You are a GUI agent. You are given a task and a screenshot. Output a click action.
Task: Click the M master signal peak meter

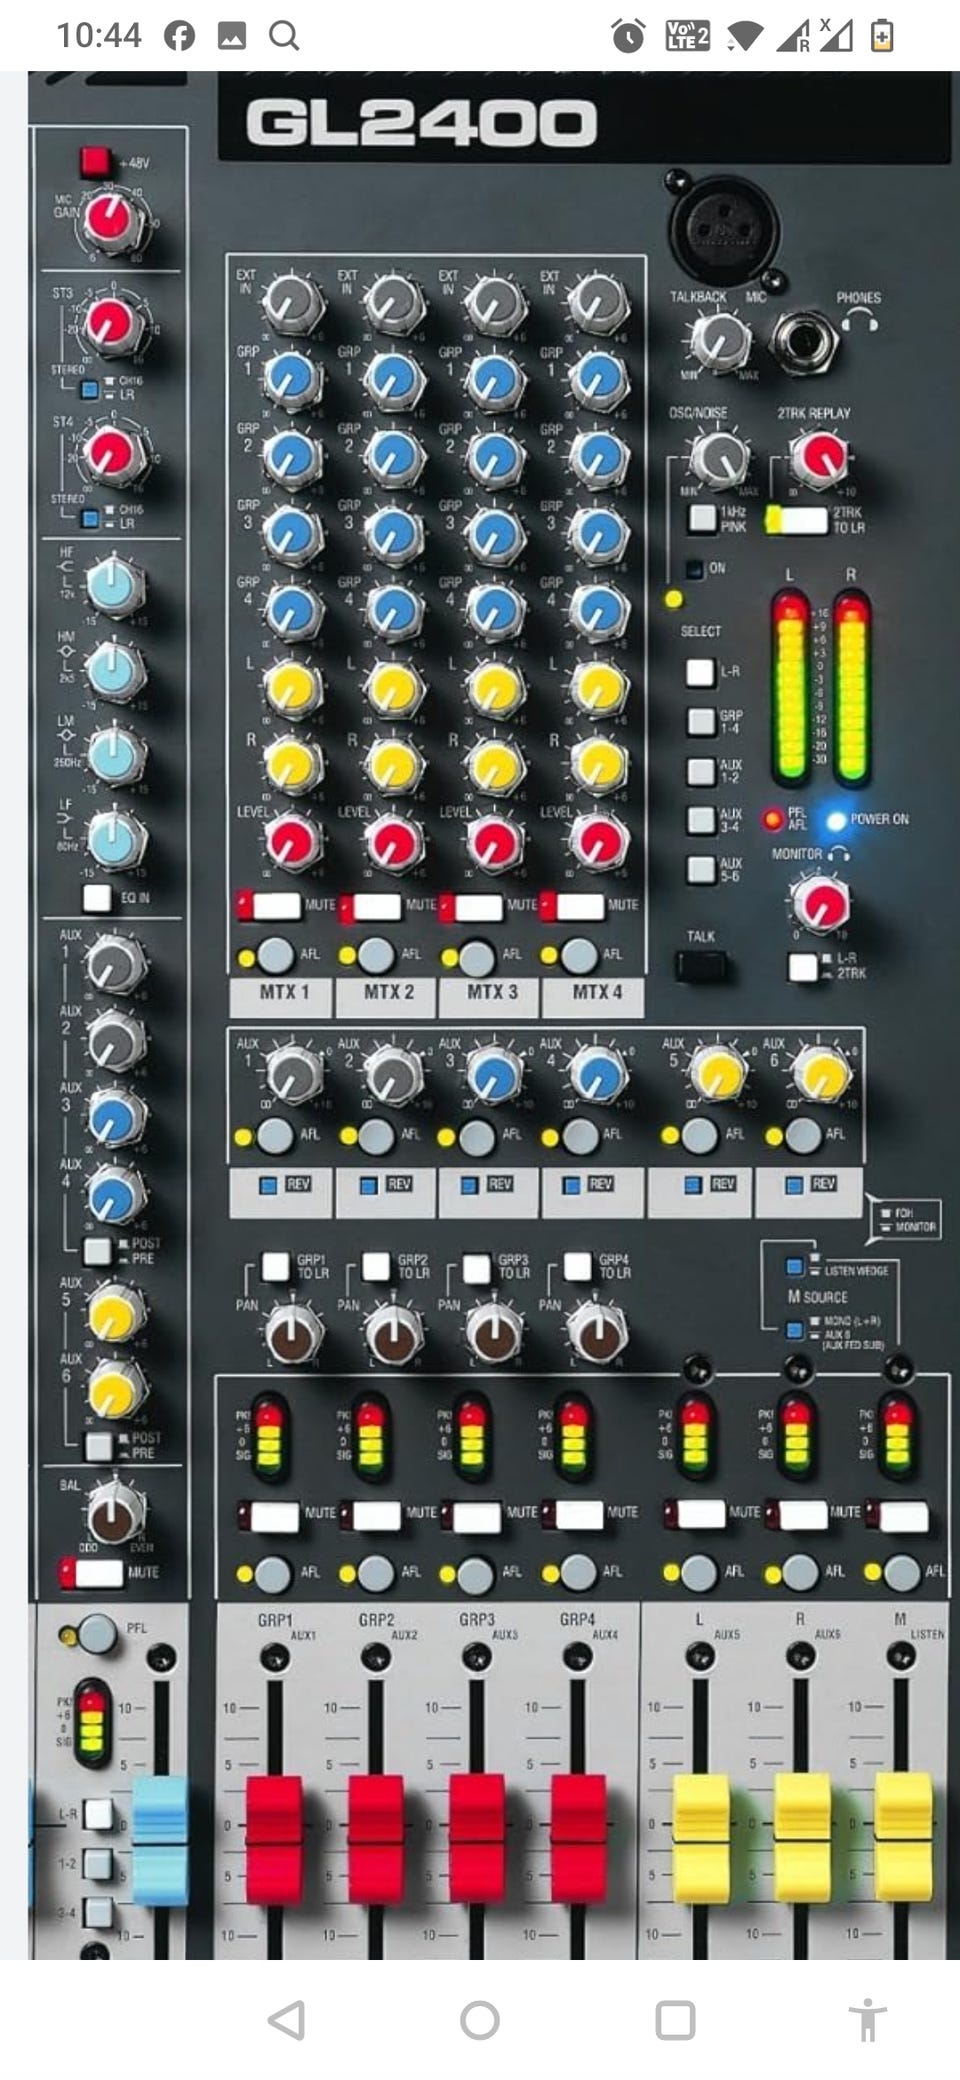[898, 1434]
